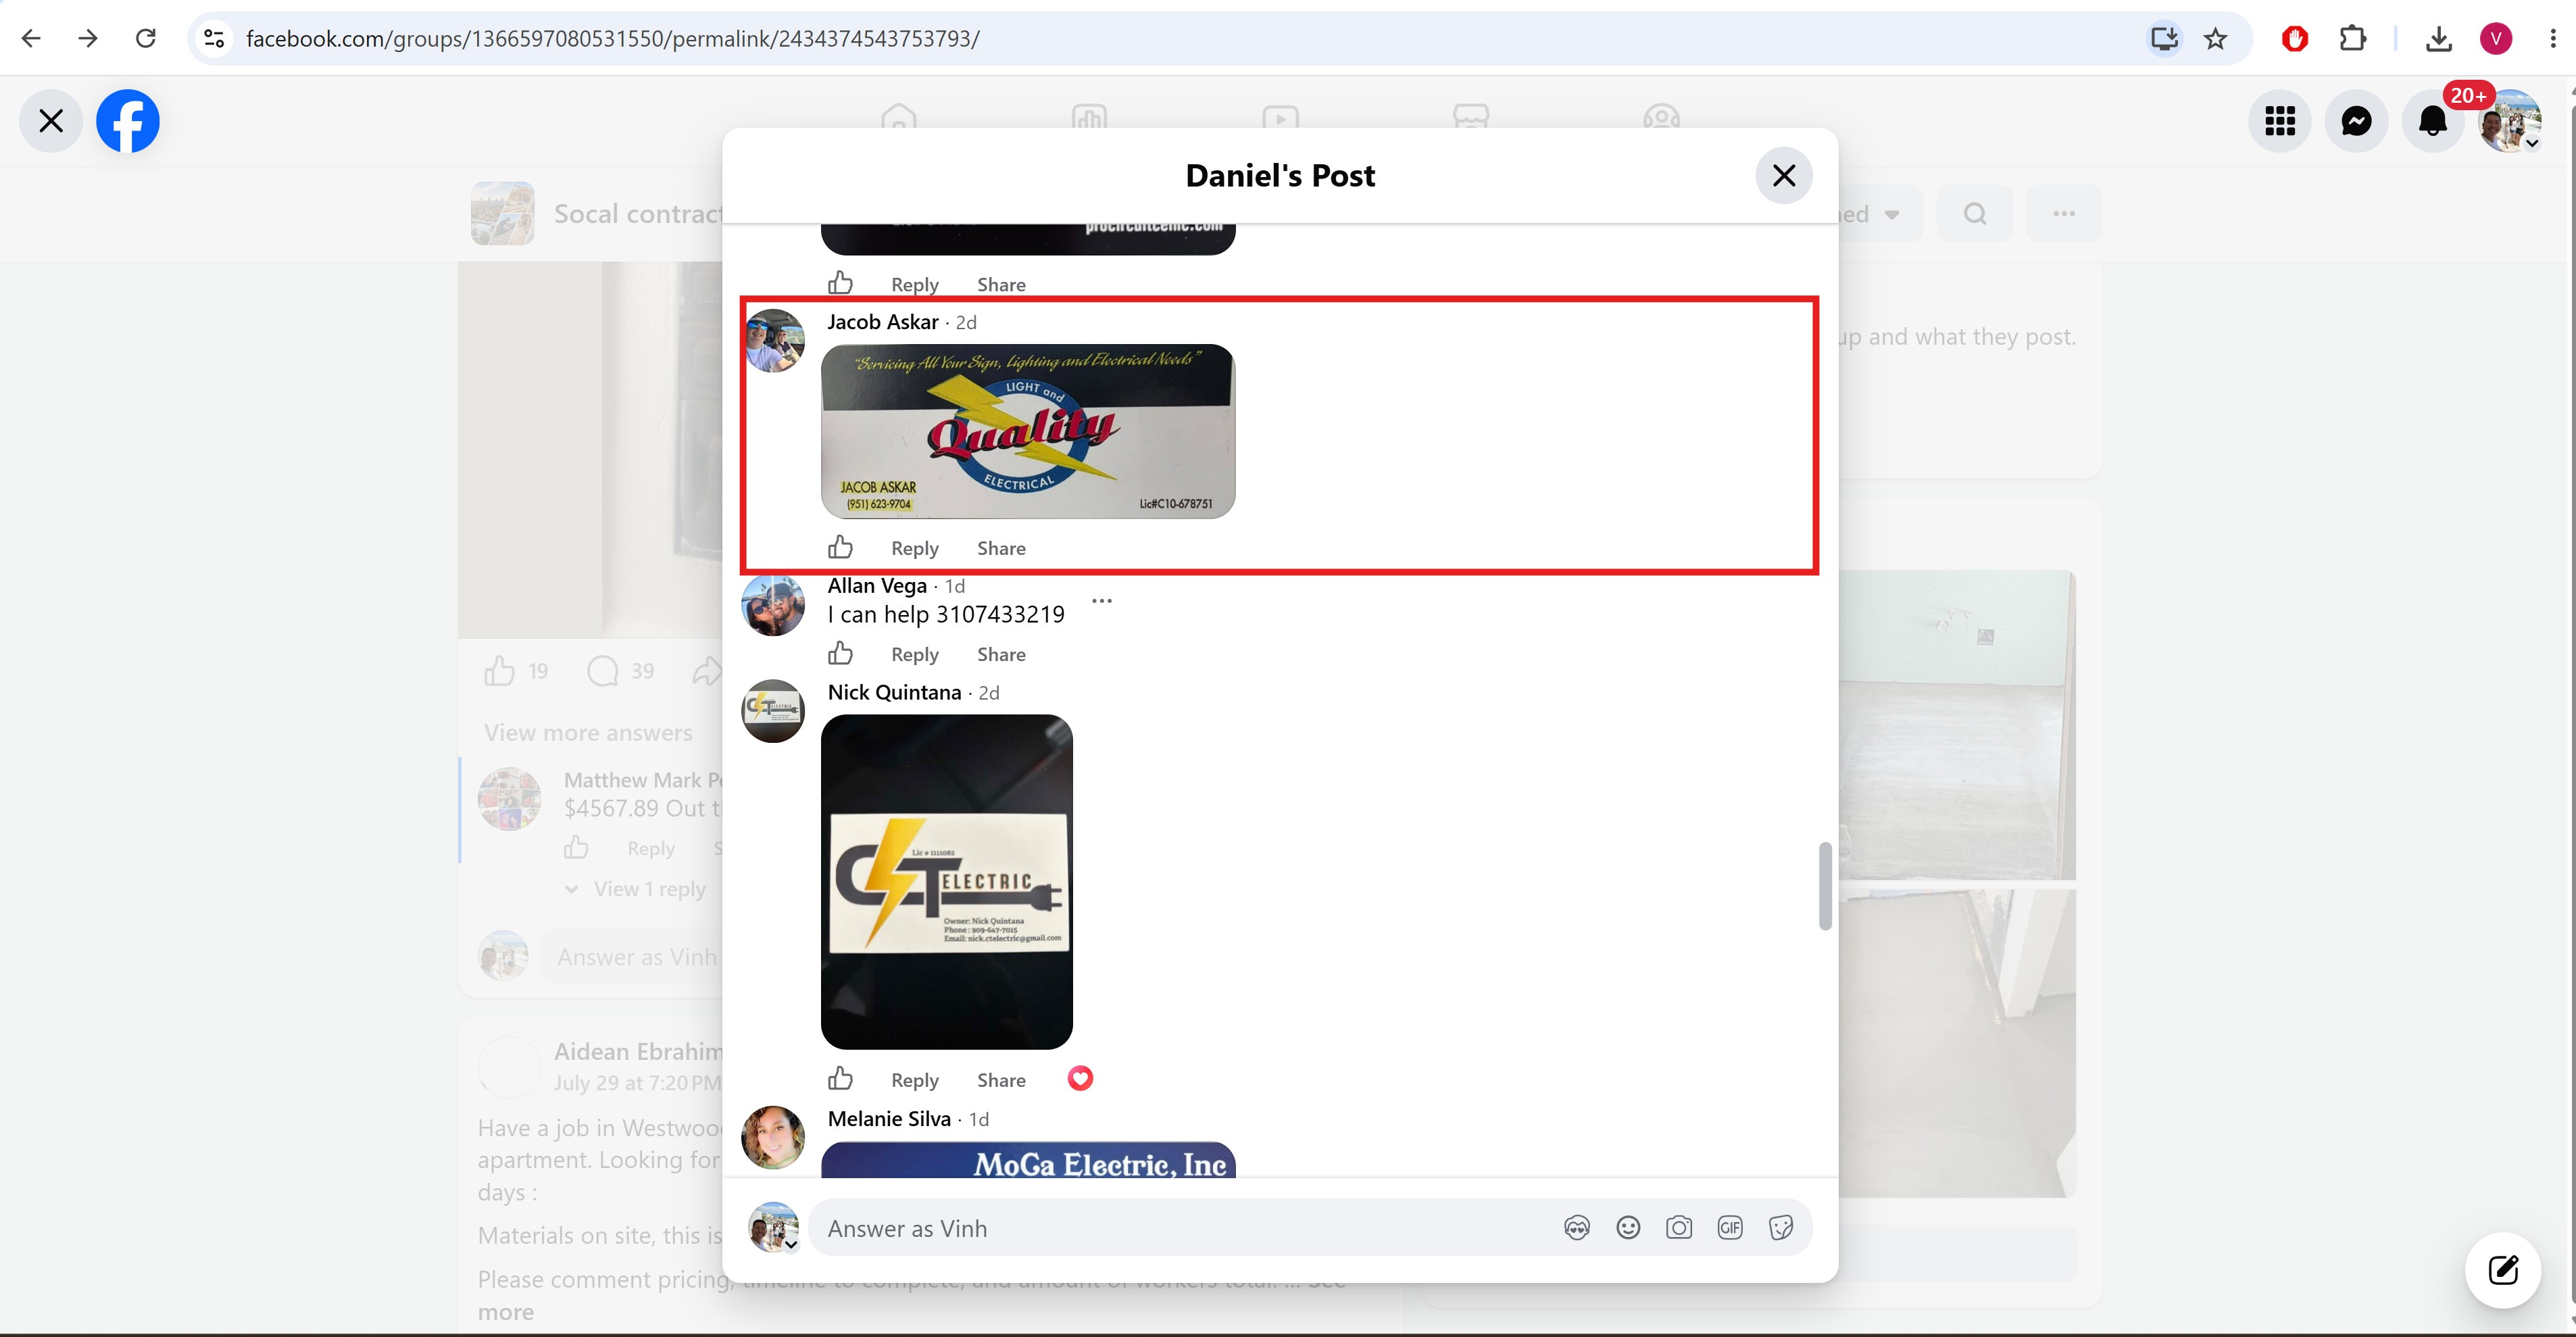Share Allan Vega's comment
The image size is (2576, 1337).
click(1001, 654)
